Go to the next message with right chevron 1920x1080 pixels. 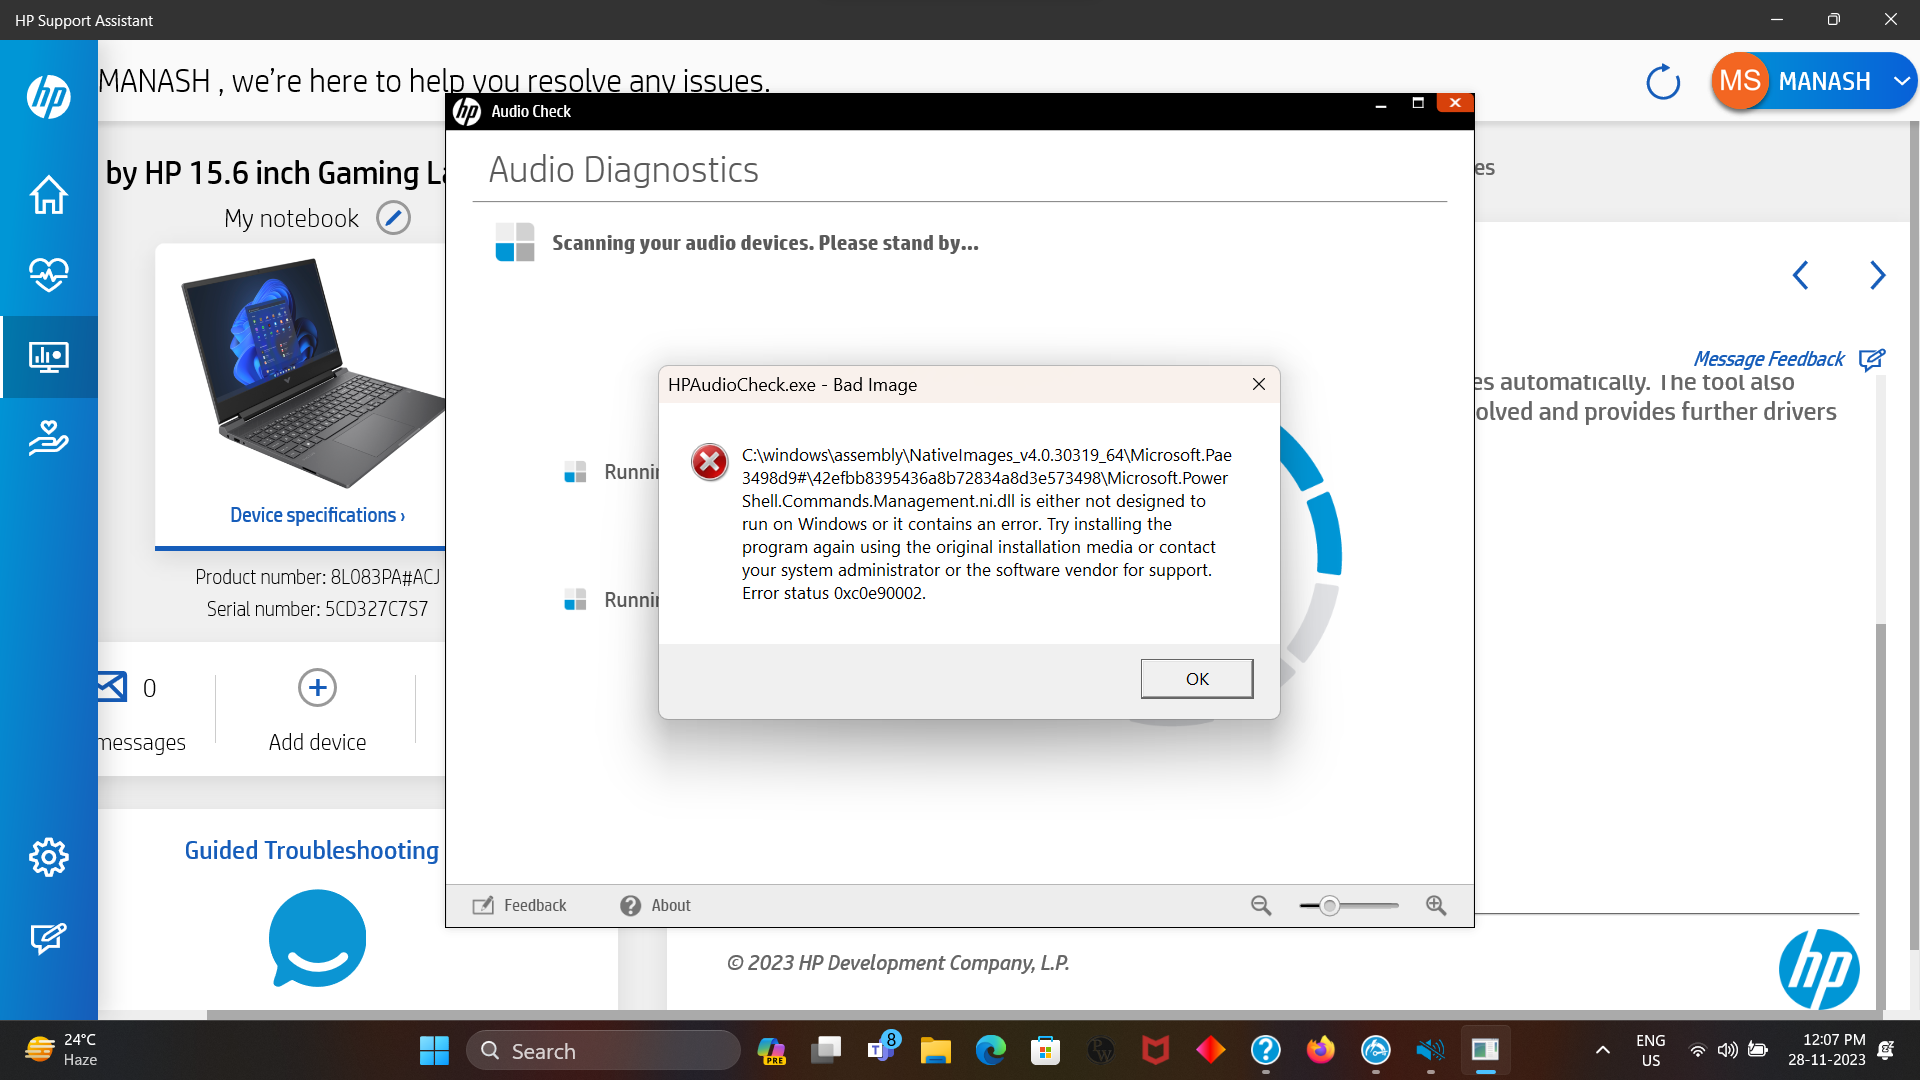point(1877,275)
